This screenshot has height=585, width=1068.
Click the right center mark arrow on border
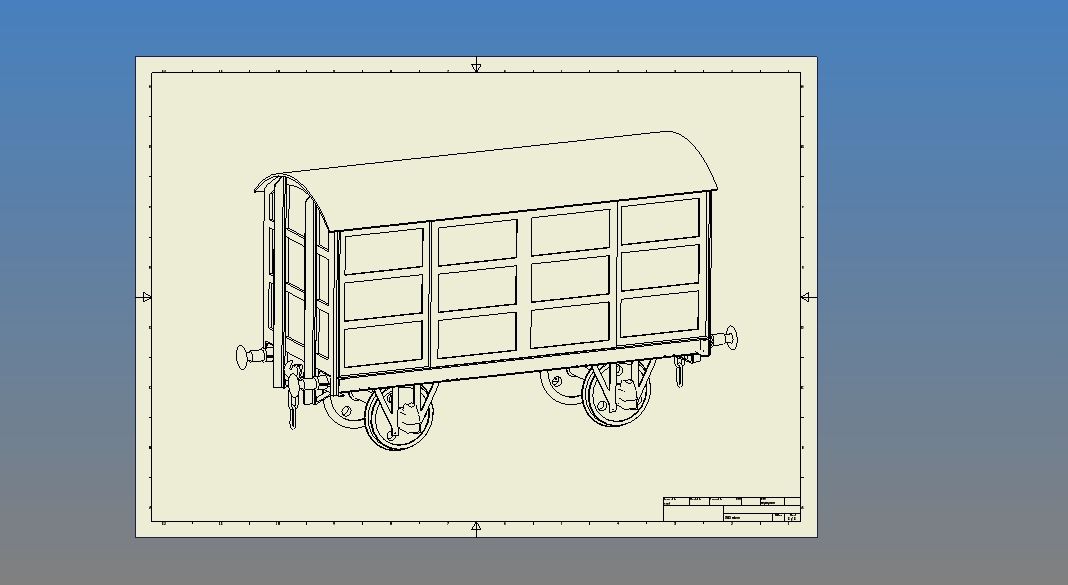(x=806, y=297)
